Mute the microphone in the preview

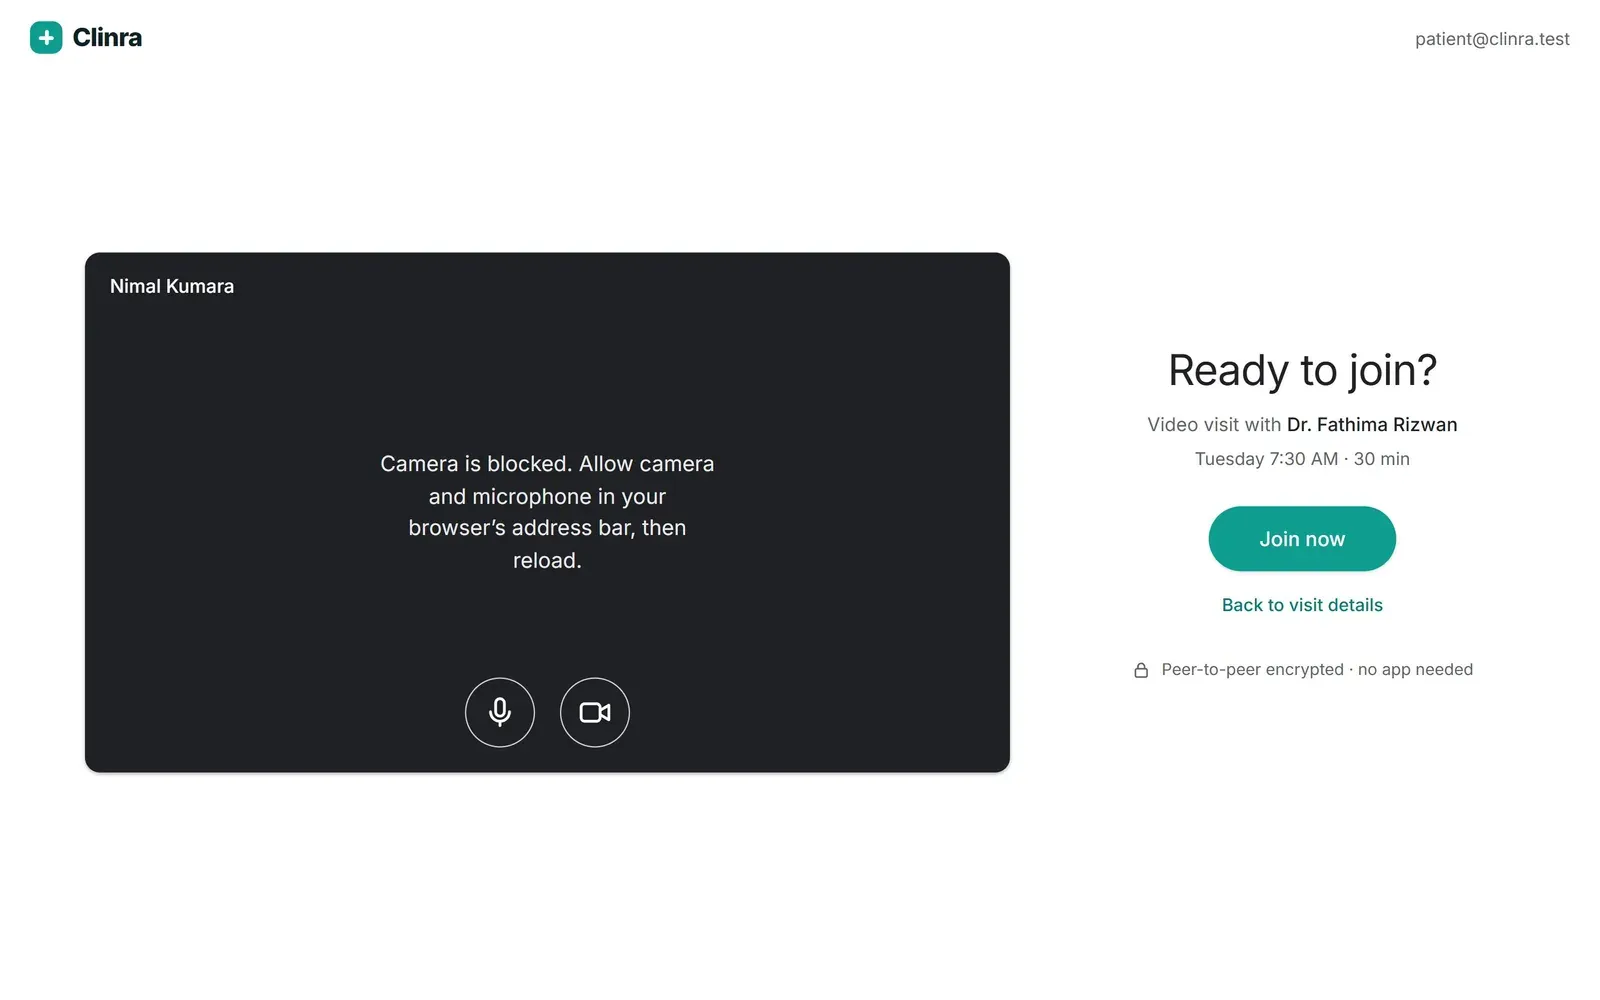coord(500,712)
